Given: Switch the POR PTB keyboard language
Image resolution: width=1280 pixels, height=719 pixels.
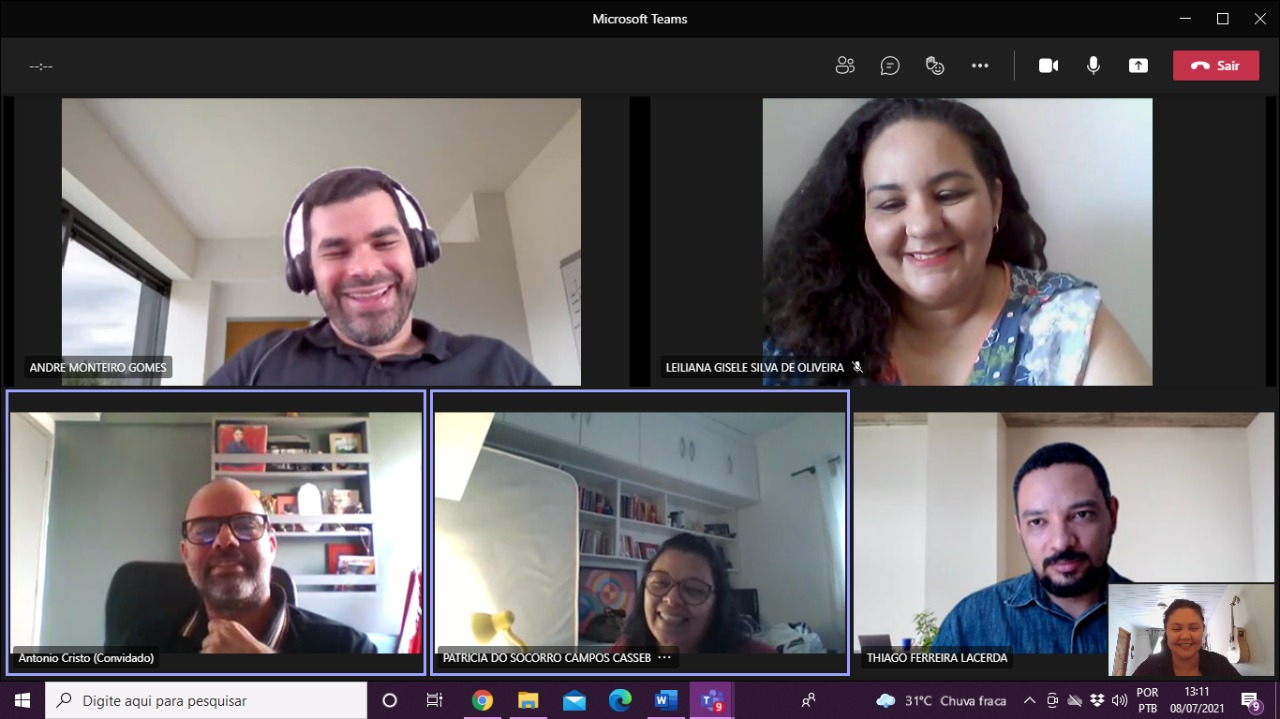Looking at the screenshot, I should [1147, 700].
